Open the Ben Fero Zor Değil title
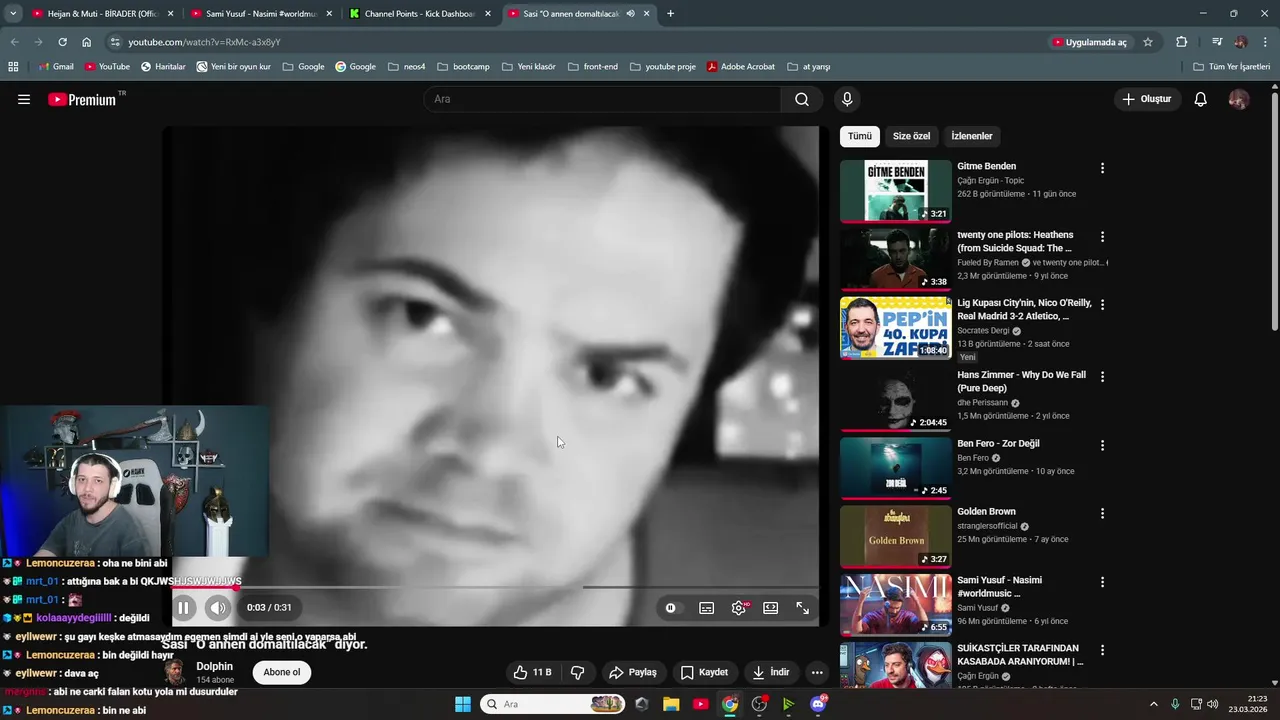 998,443
